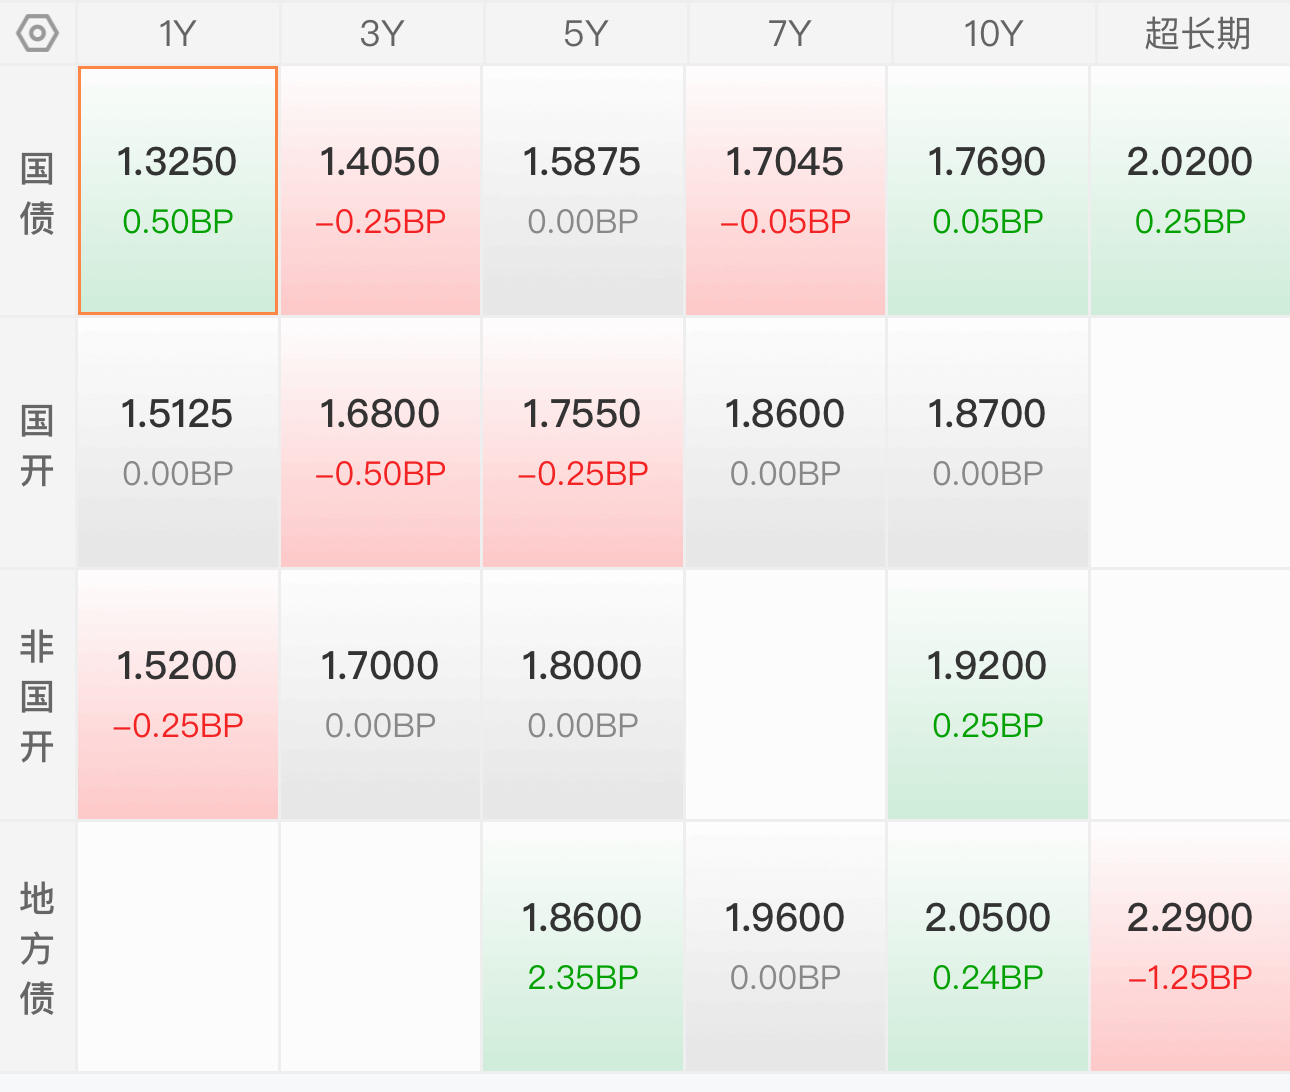Screen dimensions: 1290x1092
Task: Open 国债 超长期 cell showing 2.0200
Action: point(1190,191)
